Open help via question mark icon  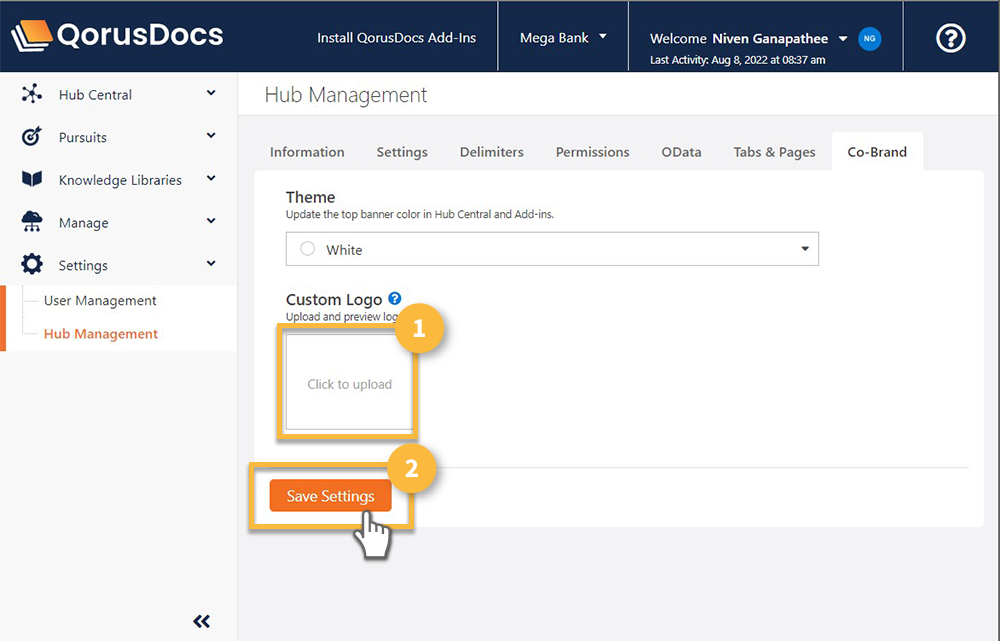pos(950,38)
